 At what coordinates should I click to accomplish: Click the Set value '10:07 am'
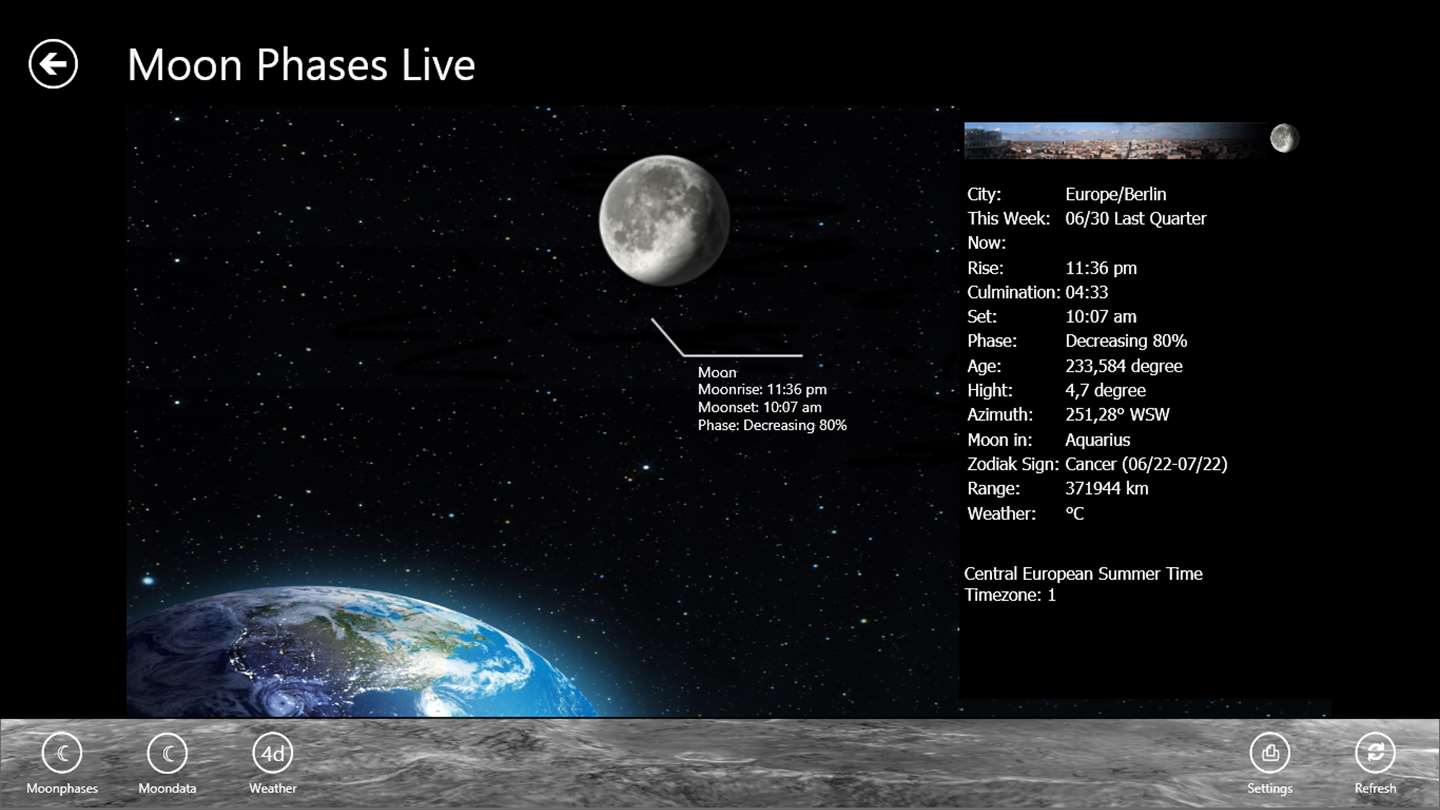[1101, 316]
